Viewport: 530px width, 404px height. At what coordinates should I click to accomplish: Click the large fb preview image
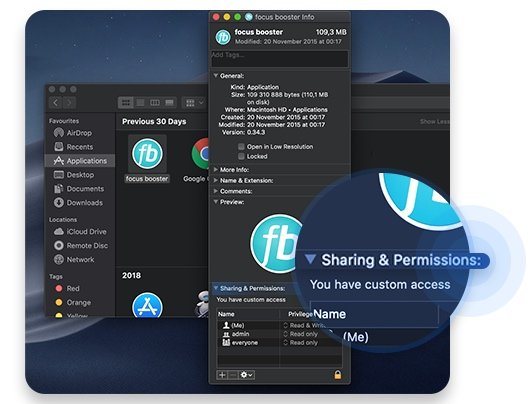click(x=275, y=243)
